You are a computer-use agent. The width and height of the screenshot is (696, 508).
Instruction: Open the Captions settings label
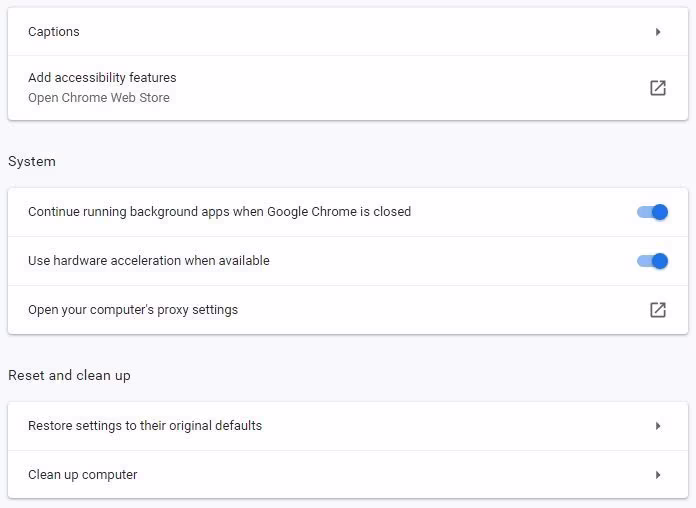(54, 32)
